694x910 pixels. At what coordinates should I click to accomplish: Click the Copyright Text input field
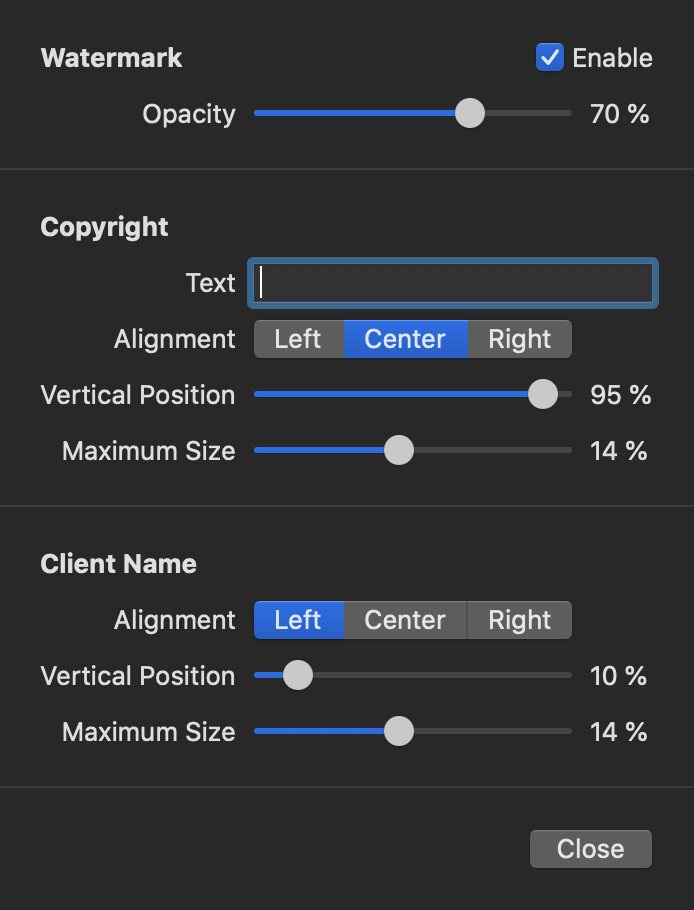tap(452, 283)
